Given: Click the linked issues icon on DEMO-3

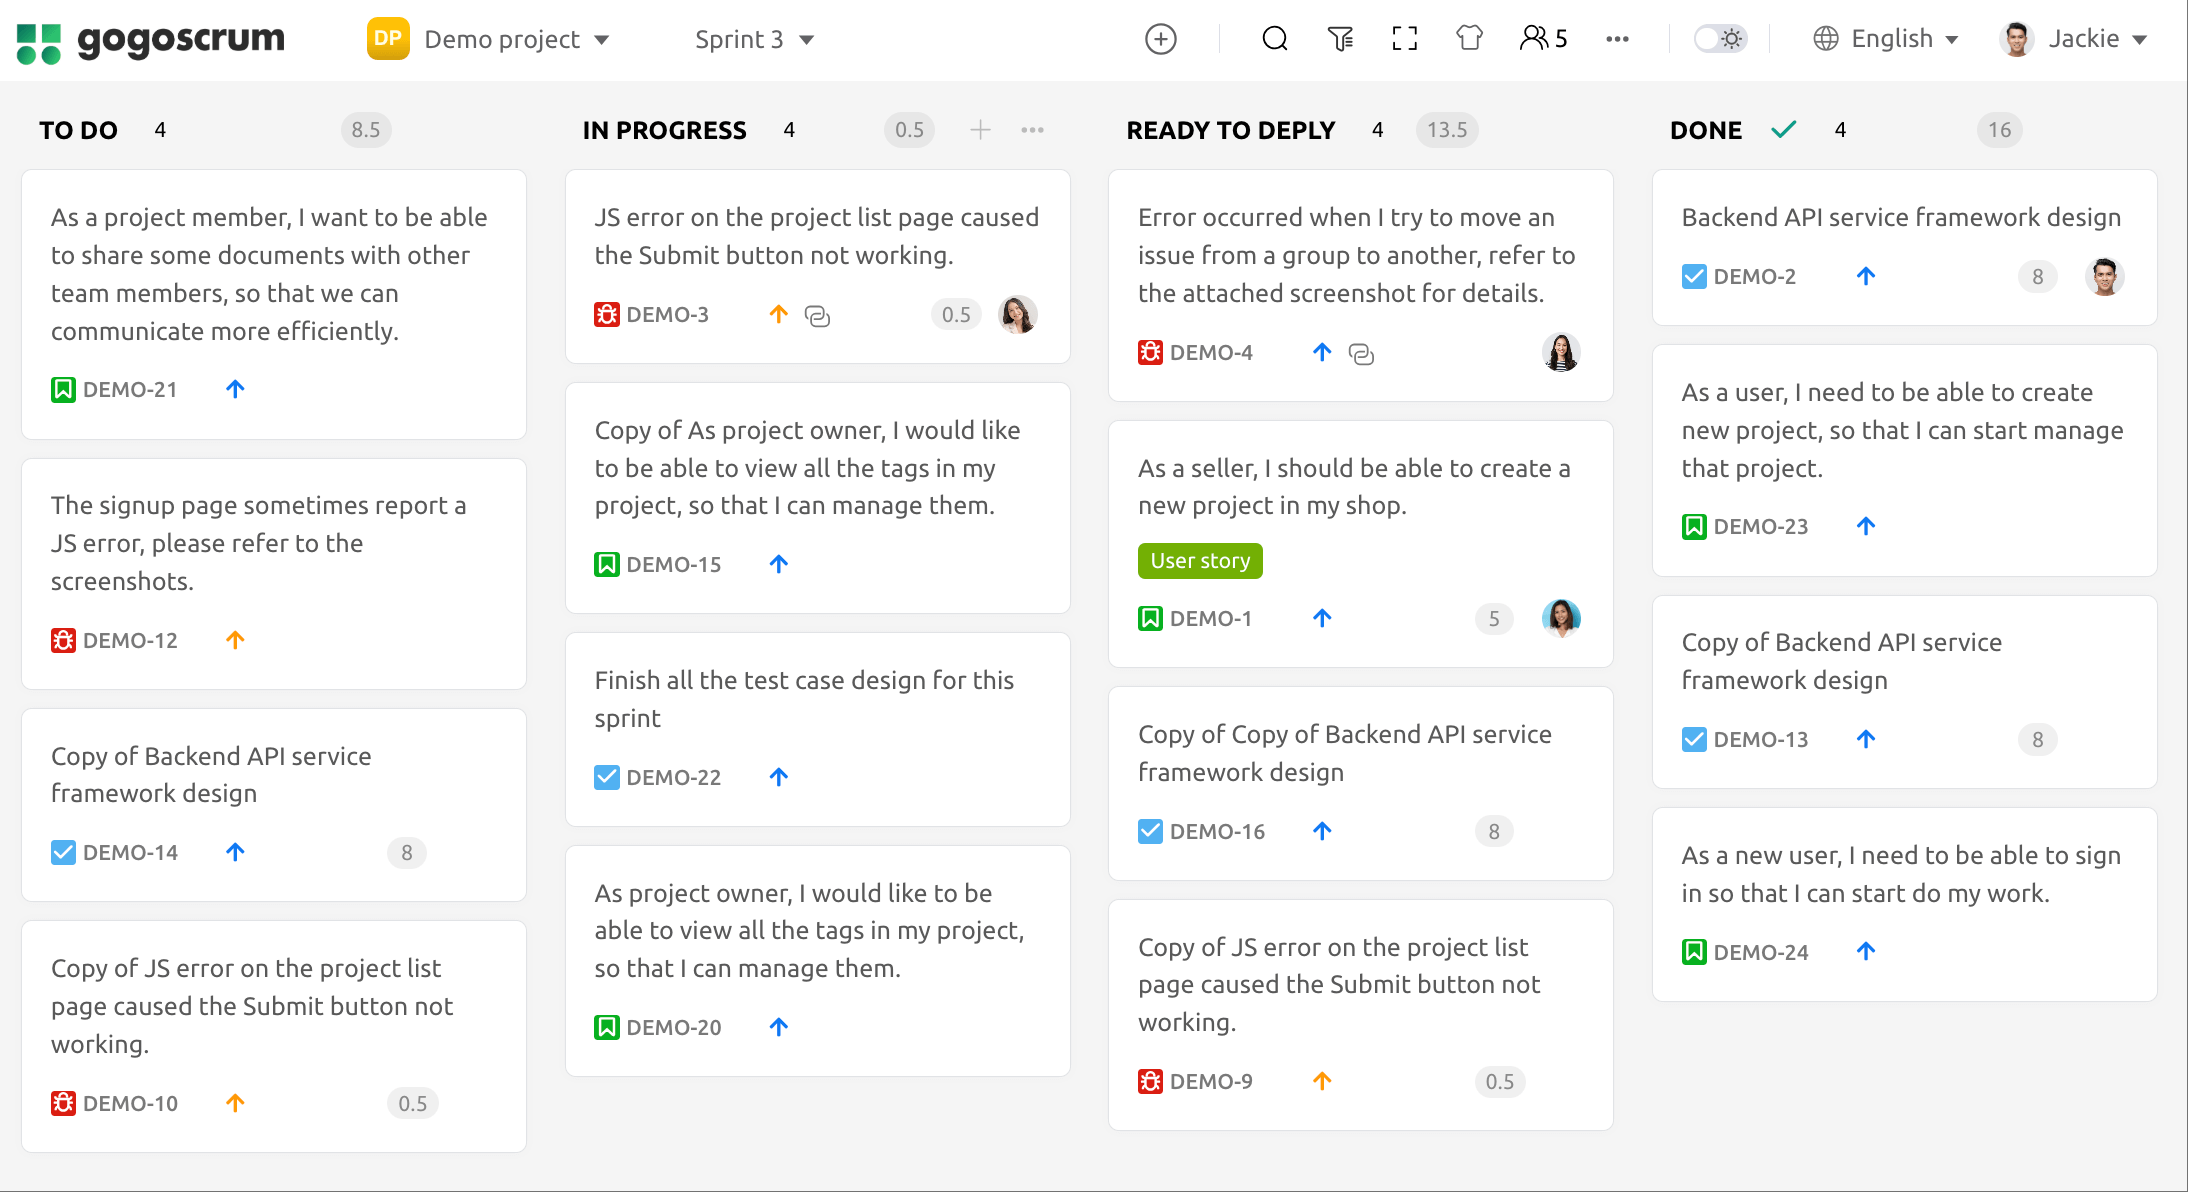Looking at the screenshot, I should pos(817,316).
